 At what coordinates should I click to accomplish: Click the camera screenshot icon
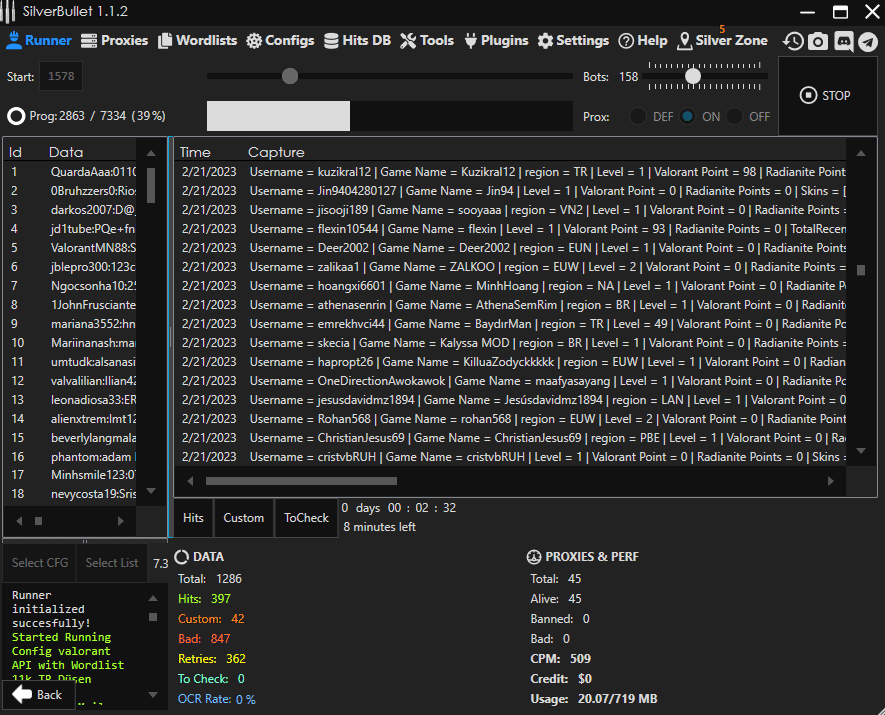(x=818, y=41)
